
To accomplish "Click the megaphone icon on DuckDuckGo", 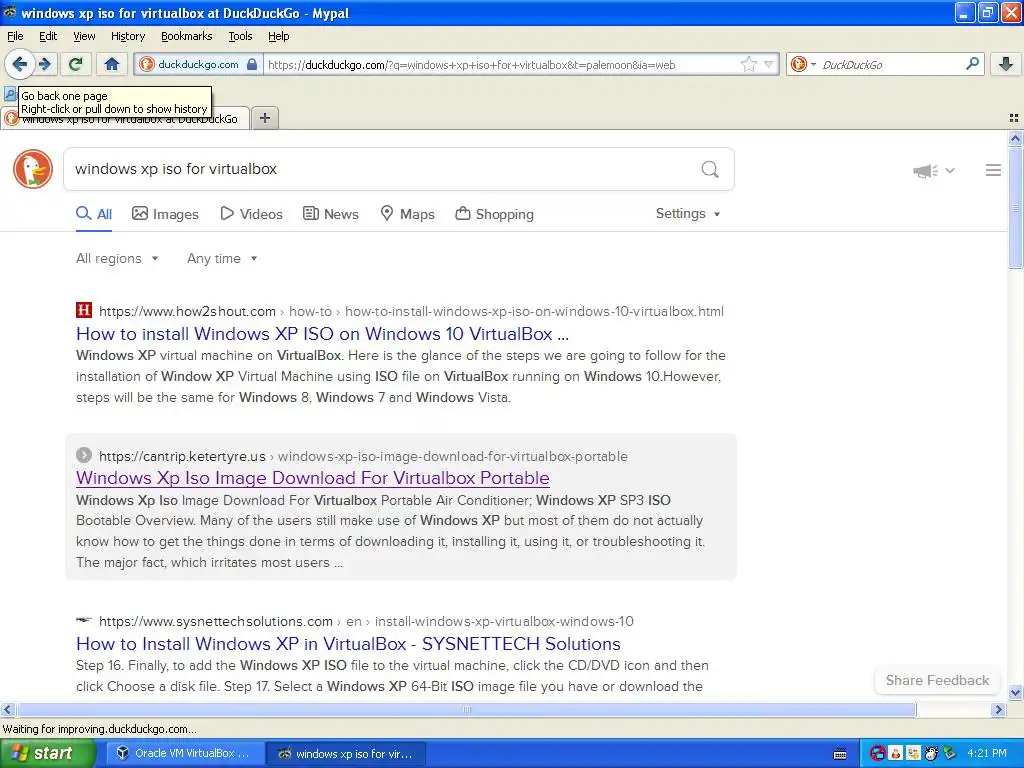I will (x=925, y=170).
